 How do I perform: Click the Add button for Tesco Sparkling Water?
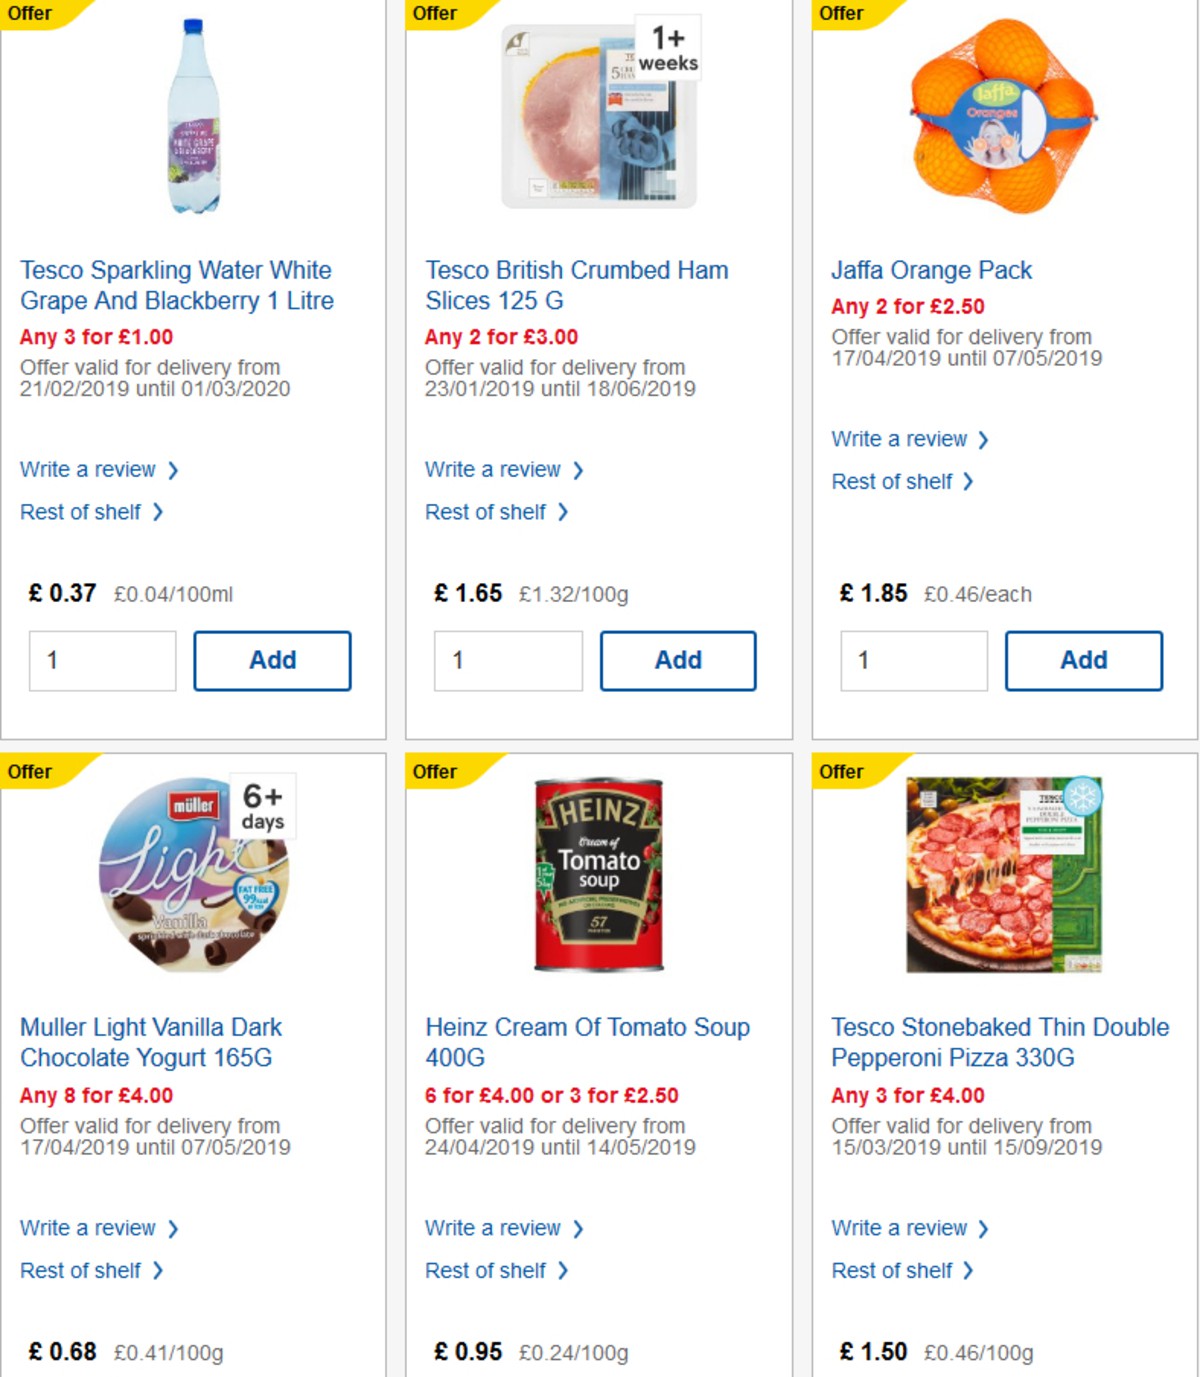(272, 660)
